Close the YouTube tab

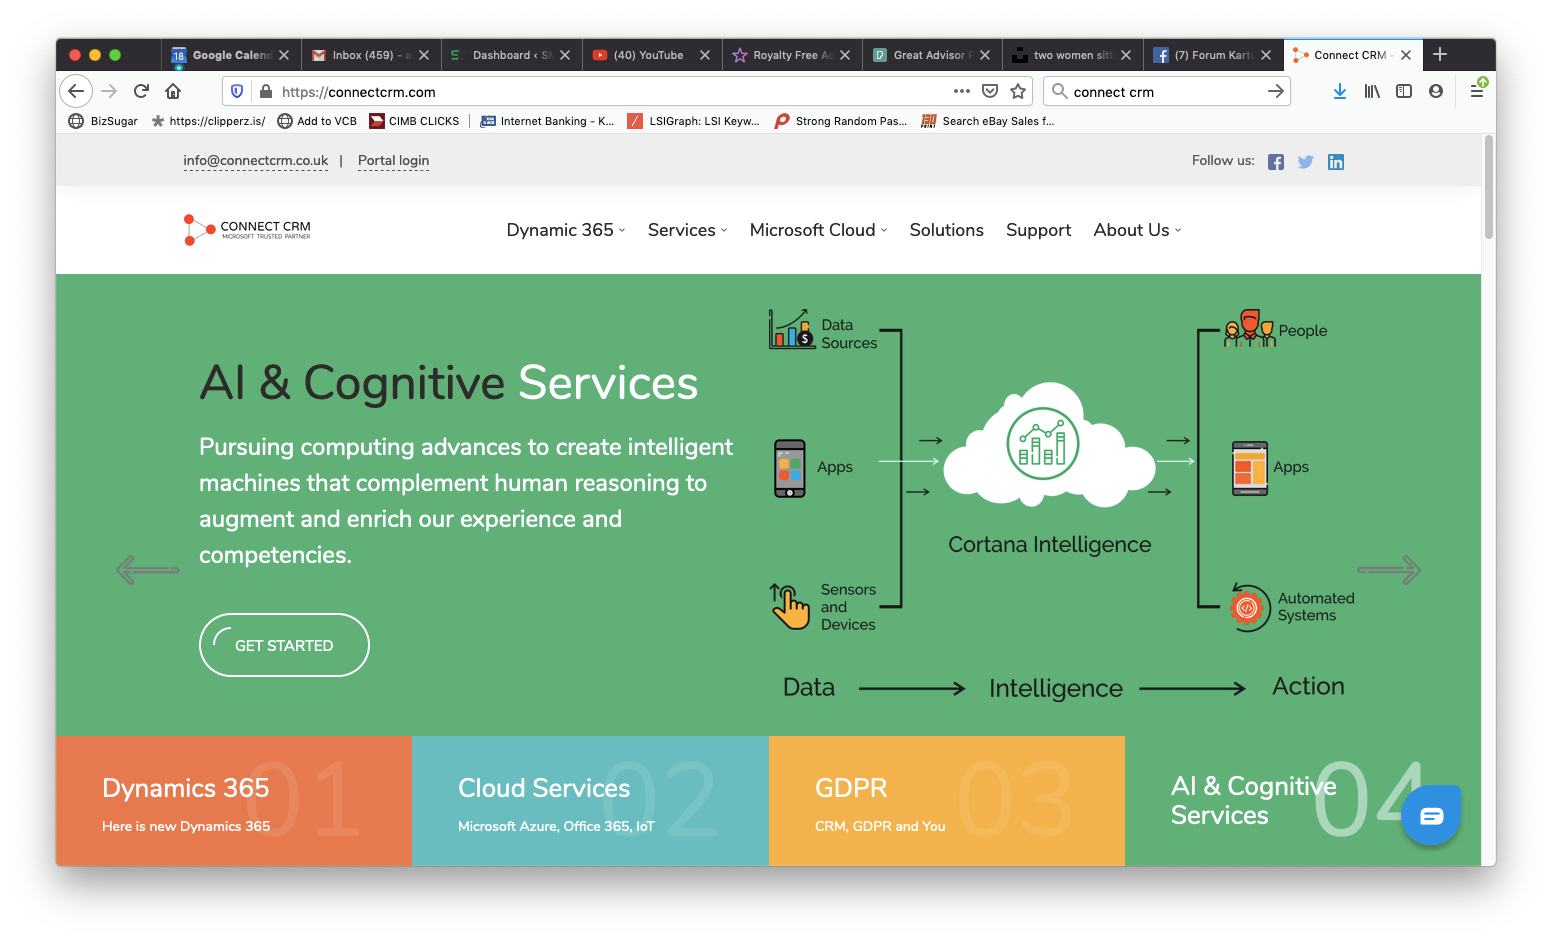coord(705,55)
